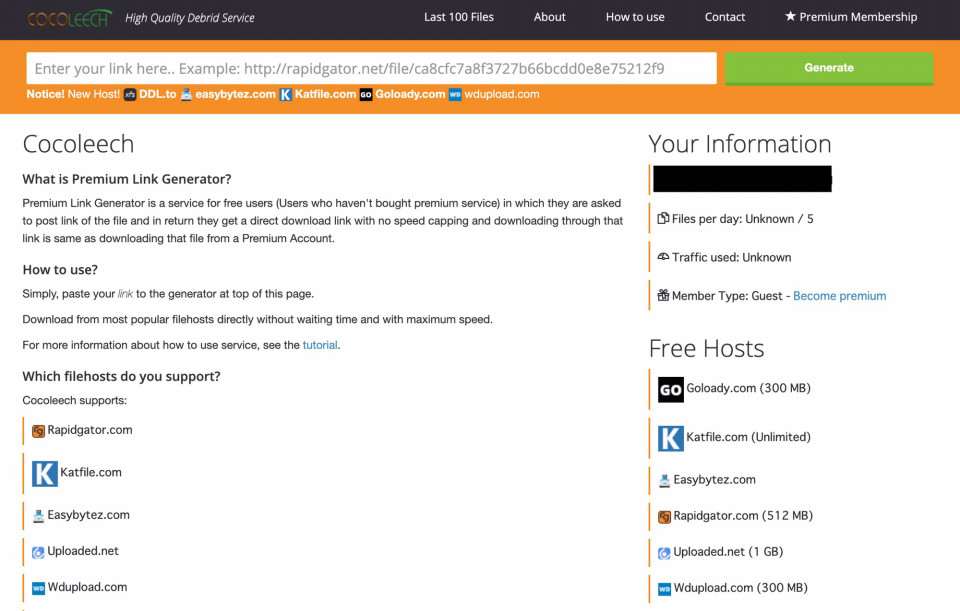Screen dimensions: 960x611
Task: Click the DDL.to xfs icon in notice bar
Action: coord(130,94)
